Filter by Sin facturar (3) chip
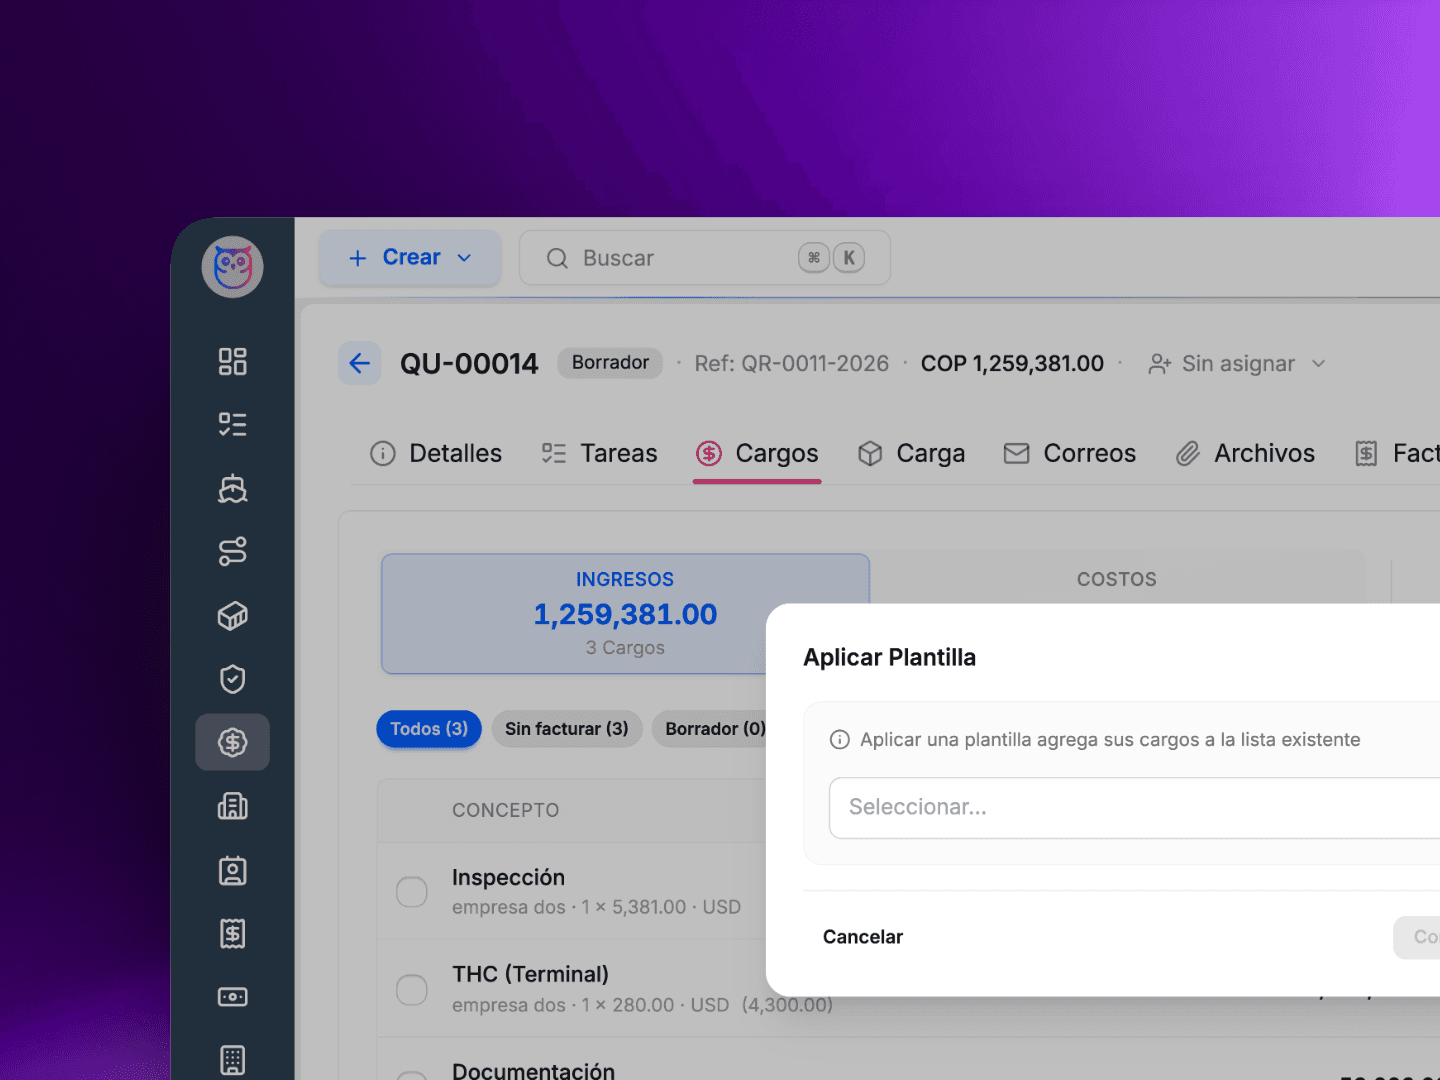Viewport: 1440px width, 1080px height. pyautogui.click(x=566, y=729)
